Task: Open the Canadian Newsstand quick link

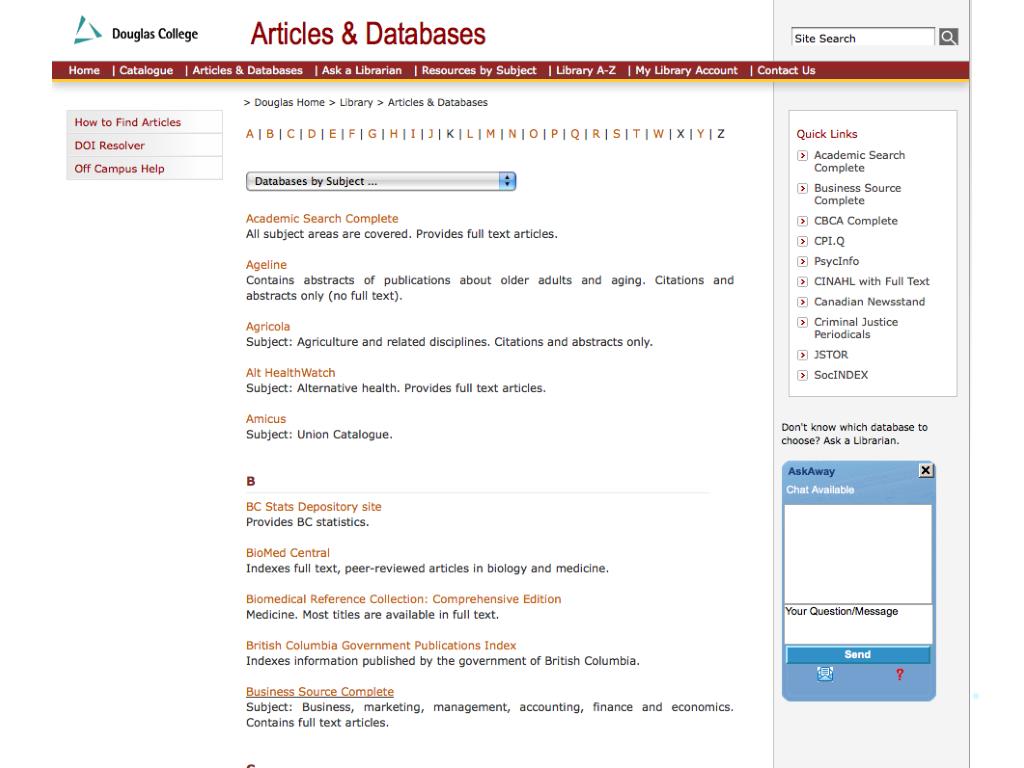Action: [x=869, y=302]
